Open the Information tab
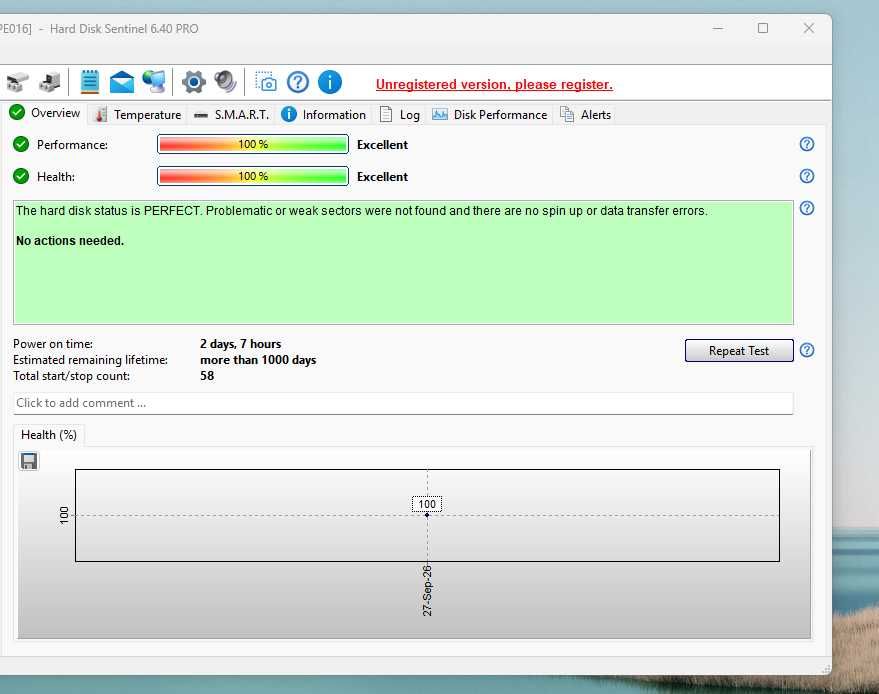Screen dimensions: 879x694 tap(323, 115)
